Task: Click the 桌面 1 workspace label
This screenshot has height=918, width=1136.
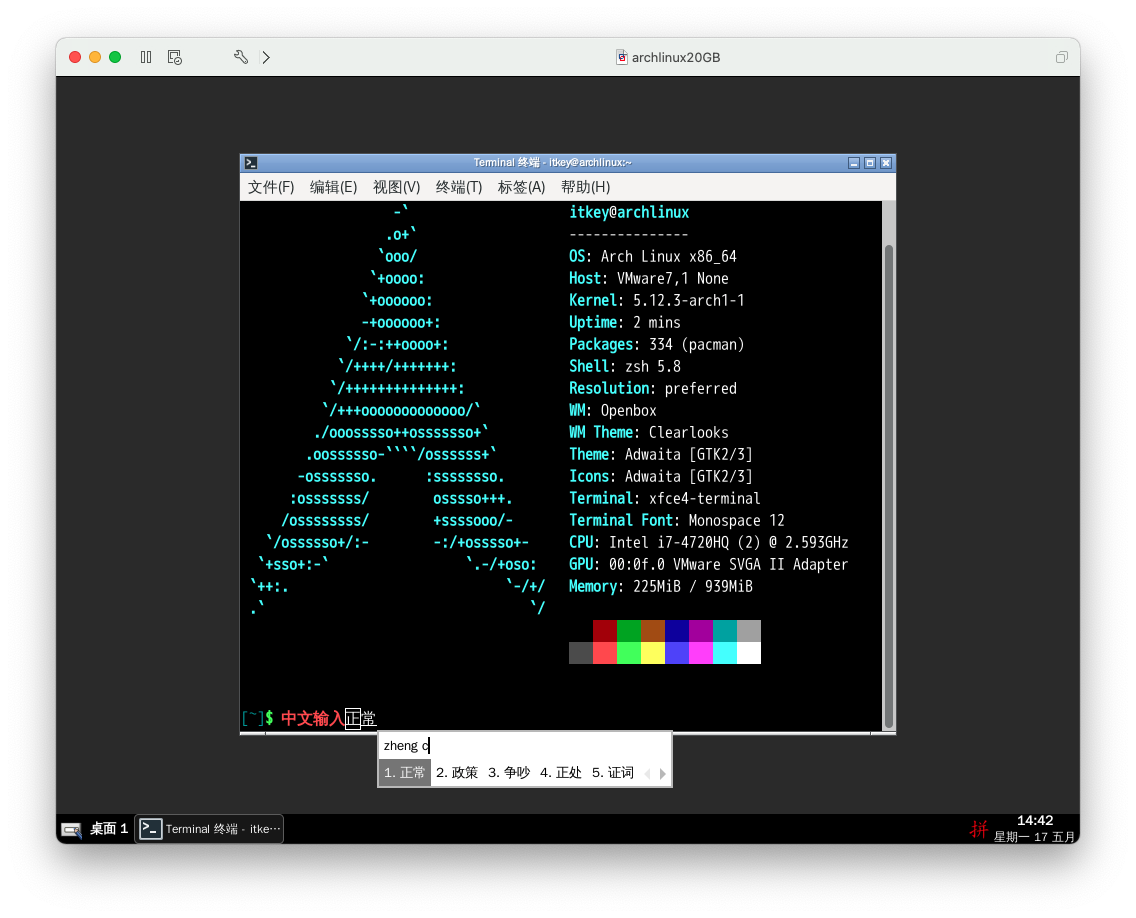Action: [109, 829]
